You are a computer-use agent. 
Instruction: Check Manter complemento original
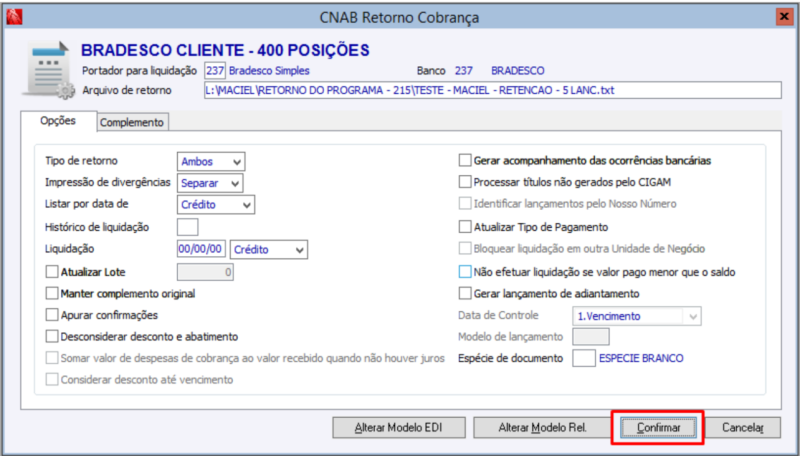(x=52, y=293)
